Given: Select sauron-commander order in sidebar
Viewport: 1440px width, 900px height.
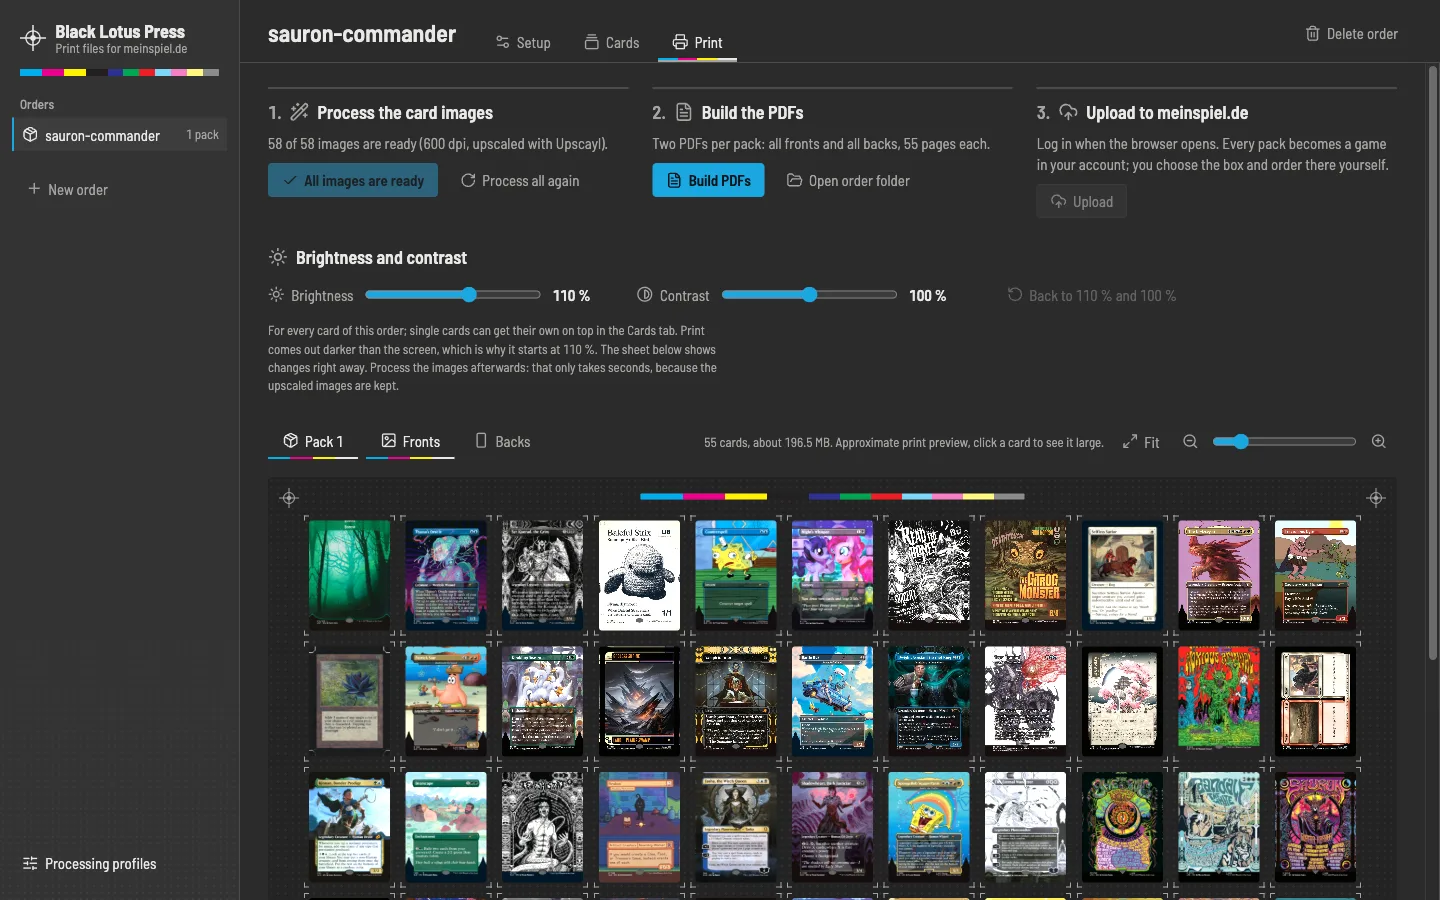Looking at the screenshot, I should [120, 135].
